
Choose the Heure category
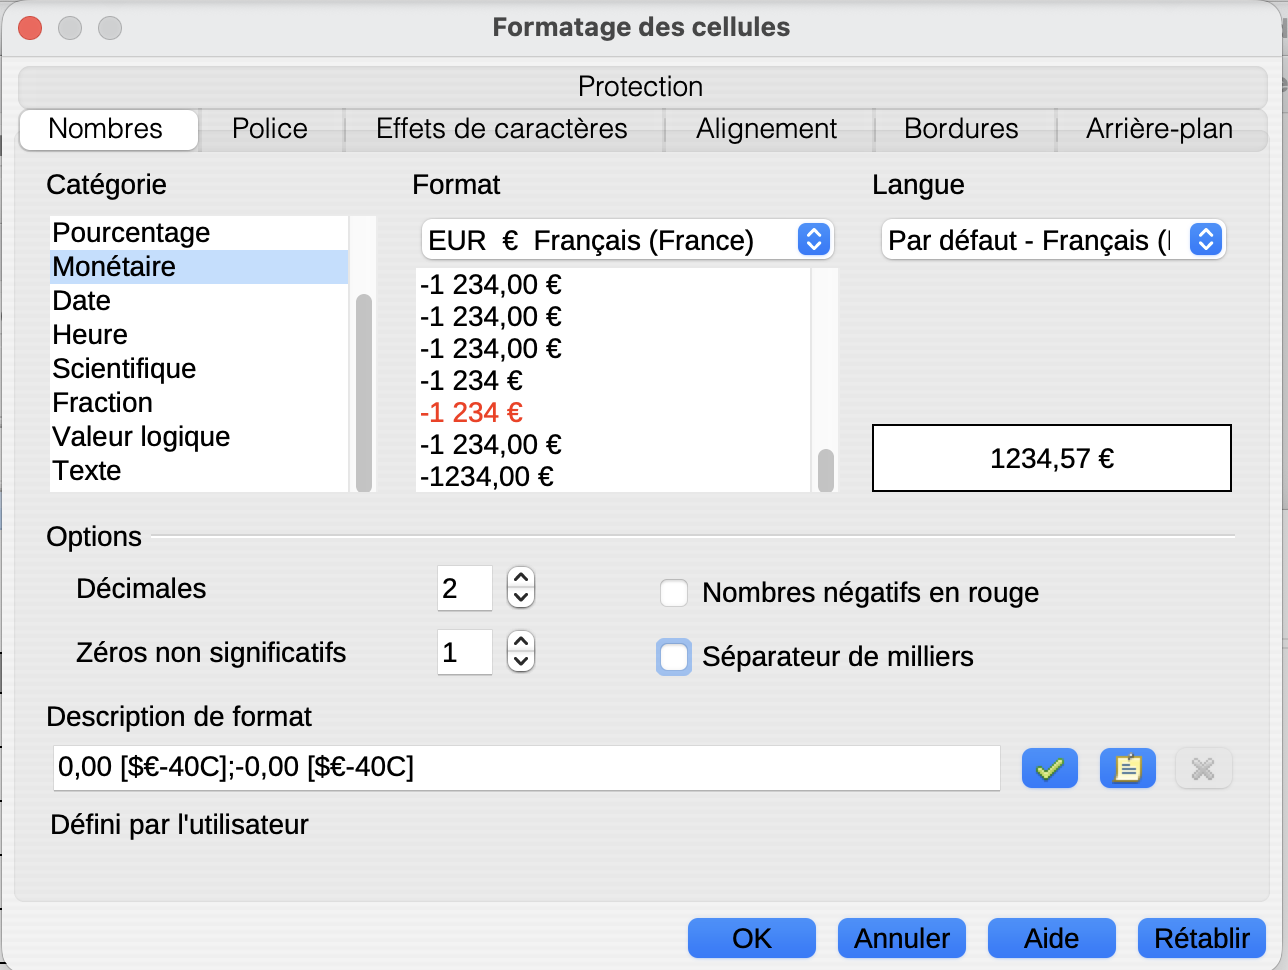[x=199, y=335]
